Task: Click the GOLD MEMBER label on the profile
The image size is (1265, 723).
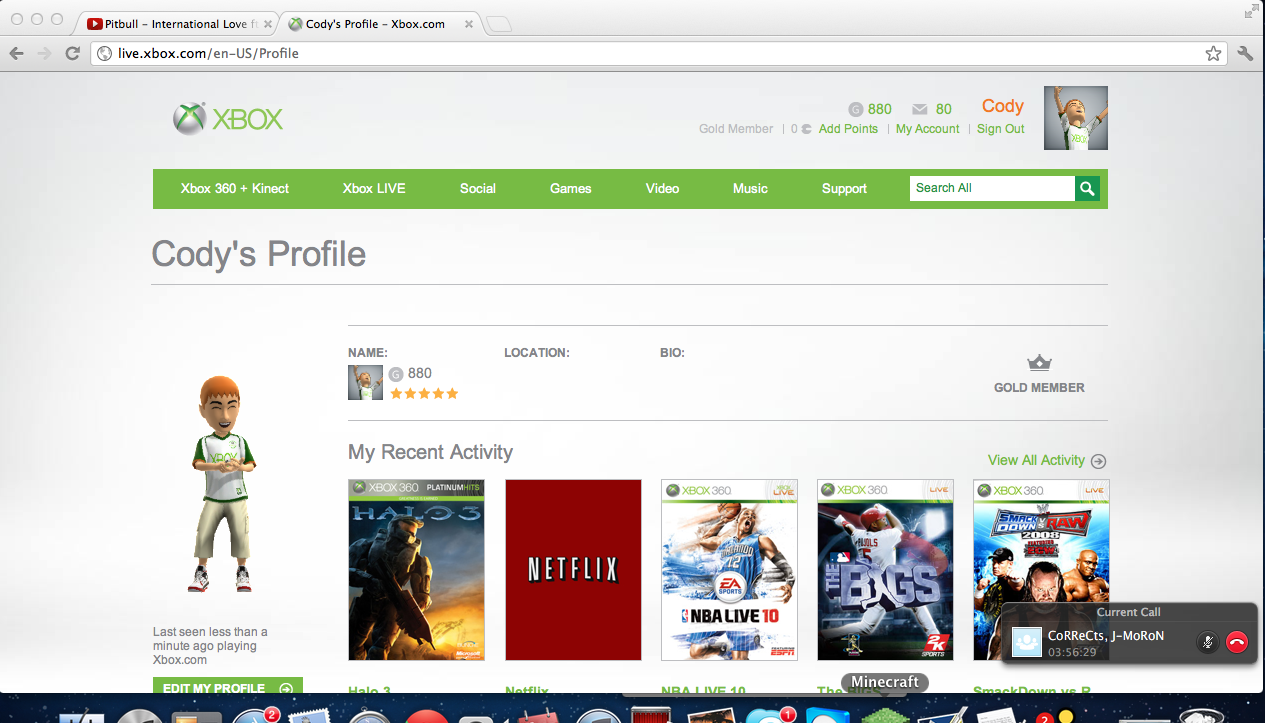Action: pyautogui.click(x=1039, y=388)
